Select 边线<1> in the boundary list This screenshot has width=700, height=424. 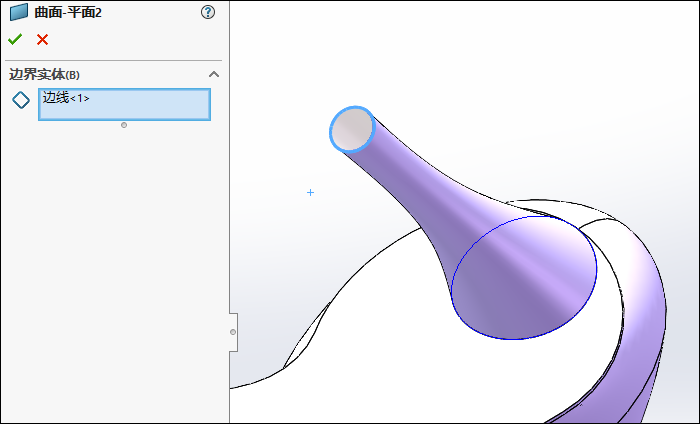tap(66, 97)
